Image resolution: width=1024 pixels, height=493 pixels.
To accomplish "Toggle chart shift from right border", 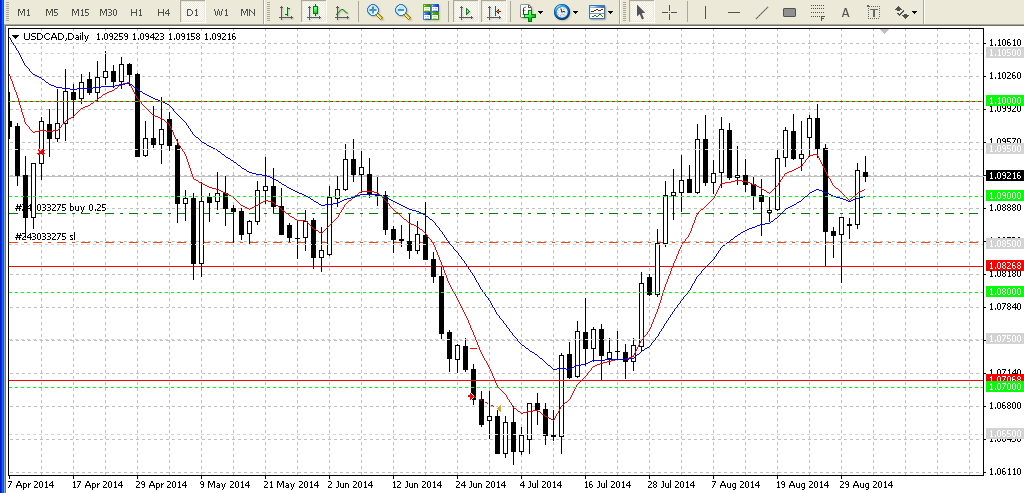I will (494, 12).
